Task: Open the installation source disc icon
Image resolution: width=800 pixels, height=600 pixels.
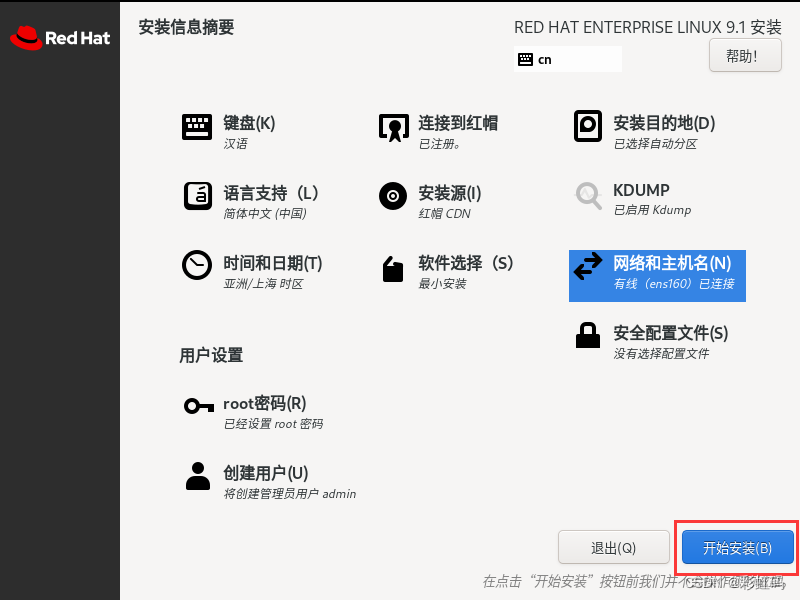Action: 393,196
